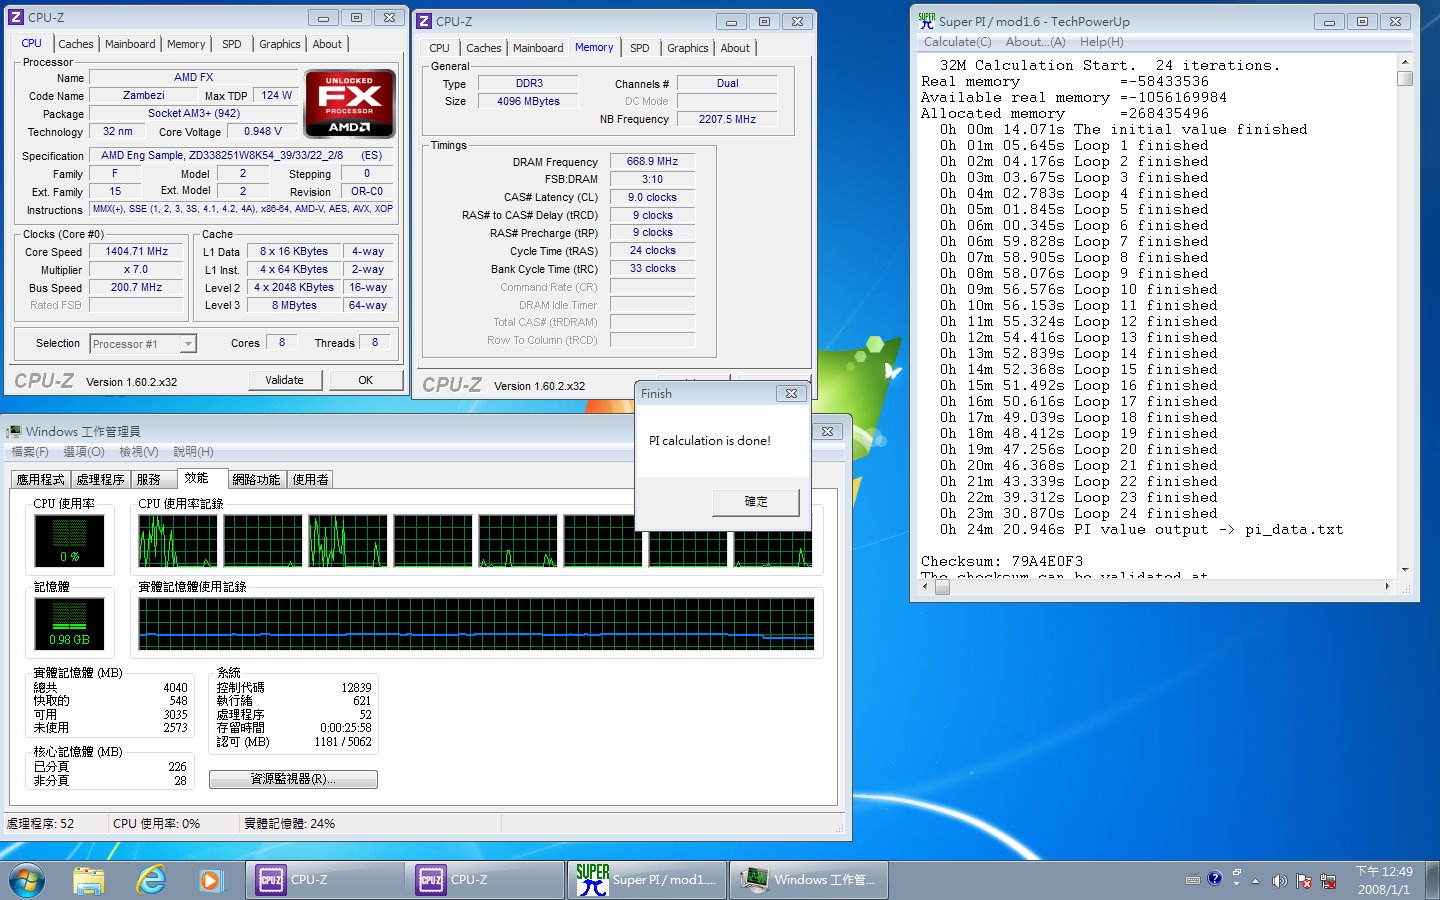Confirm PI calculation done with 確定
This screenshot has height=900, width=1440.
click(x=756, y=502)
